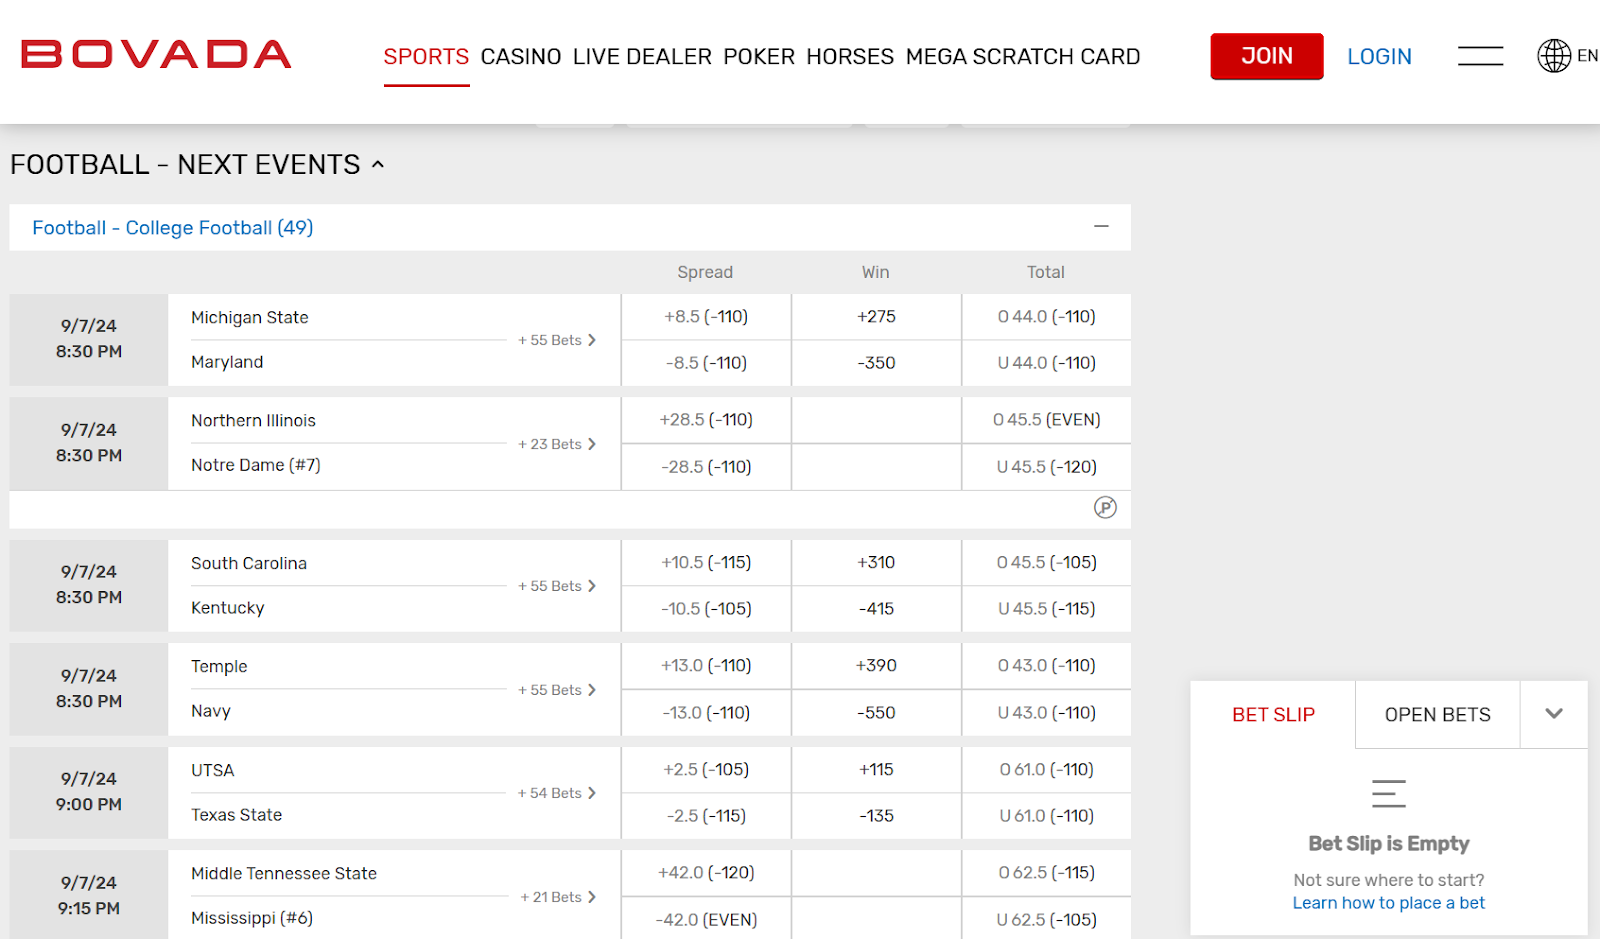Collapse the bet slip panel chevron
Screen dimensions: 1600x939
1554,714
